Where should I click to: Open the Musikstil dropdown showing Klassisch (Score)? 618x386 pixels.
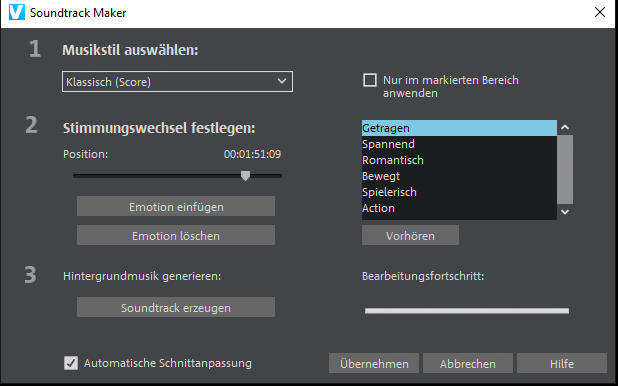point(177,82)
